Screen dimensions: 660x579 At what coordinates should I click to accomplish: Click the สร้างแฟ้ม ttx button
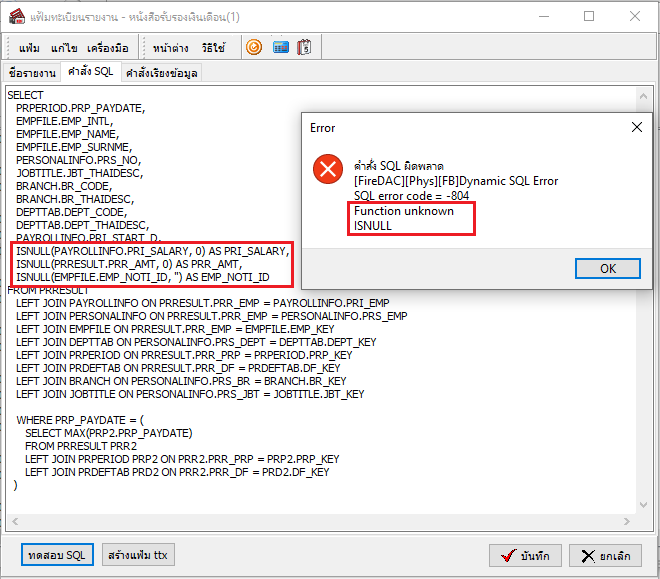138,554
